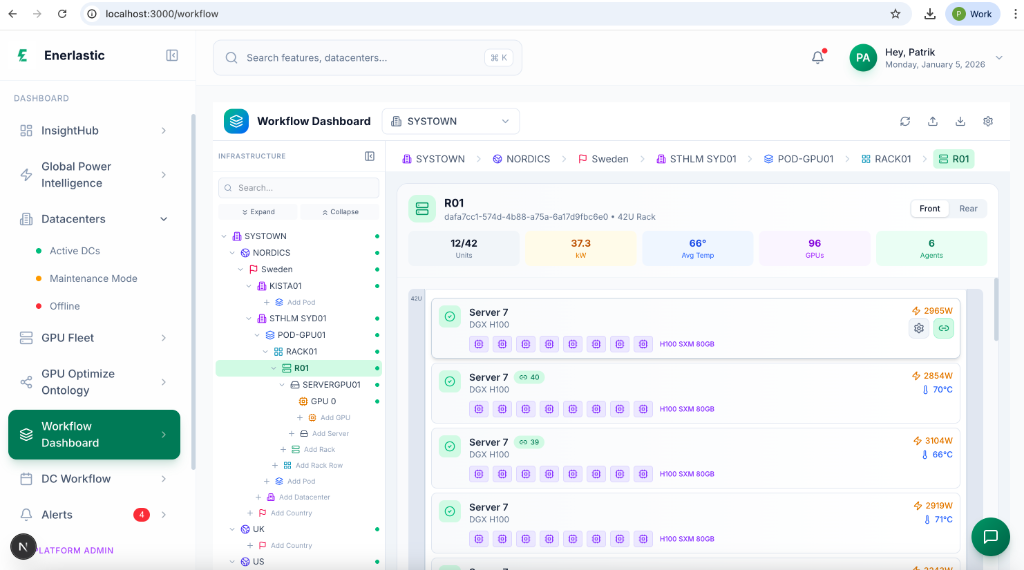This screenshot has height=570, width=1024.
Task: Expand the UK tree node
Action: coord(232,530)
